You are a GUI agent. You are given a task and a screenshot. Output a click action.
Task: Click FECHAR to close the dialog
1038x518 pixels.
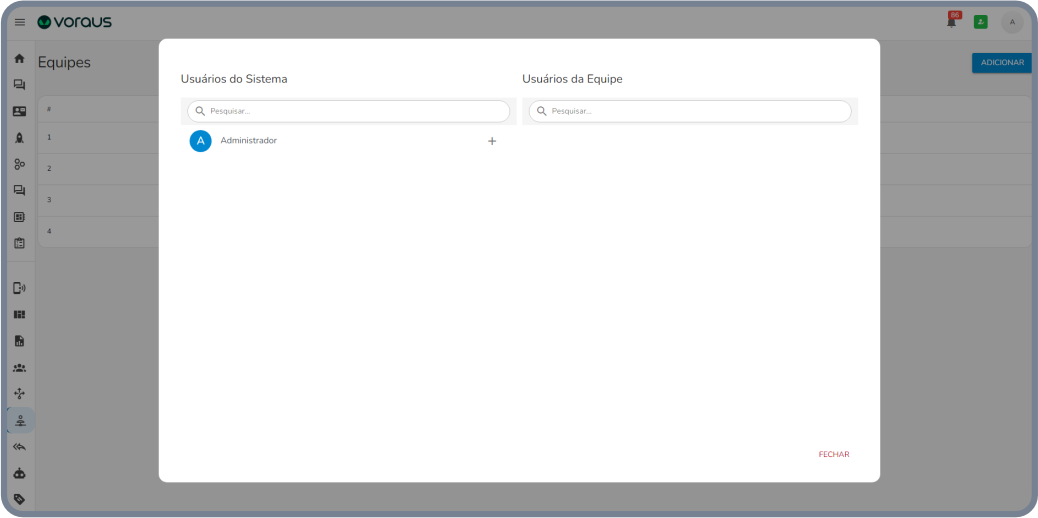pos(833,454)
